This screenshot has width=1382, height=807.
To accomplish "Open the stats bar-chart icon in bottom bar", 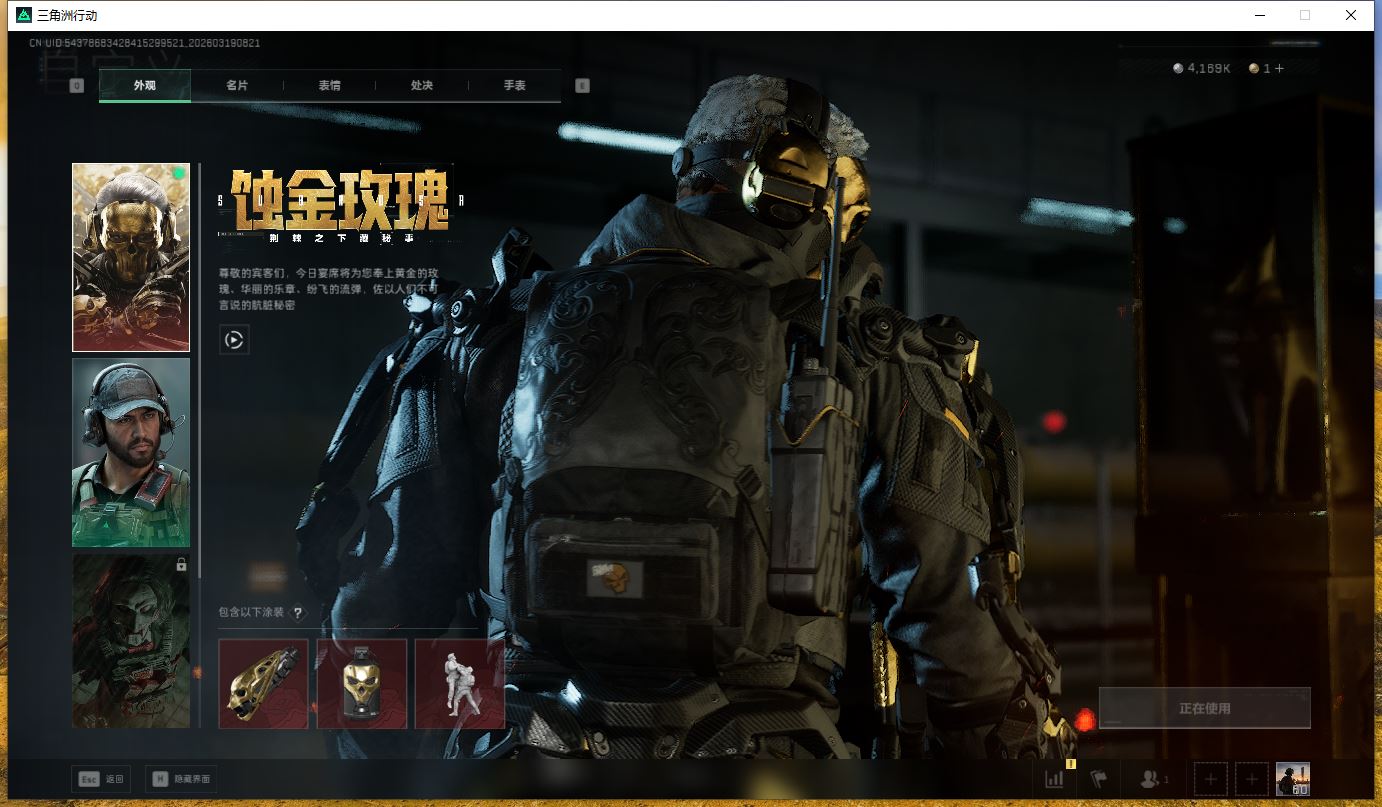I will pos(1054,779).
